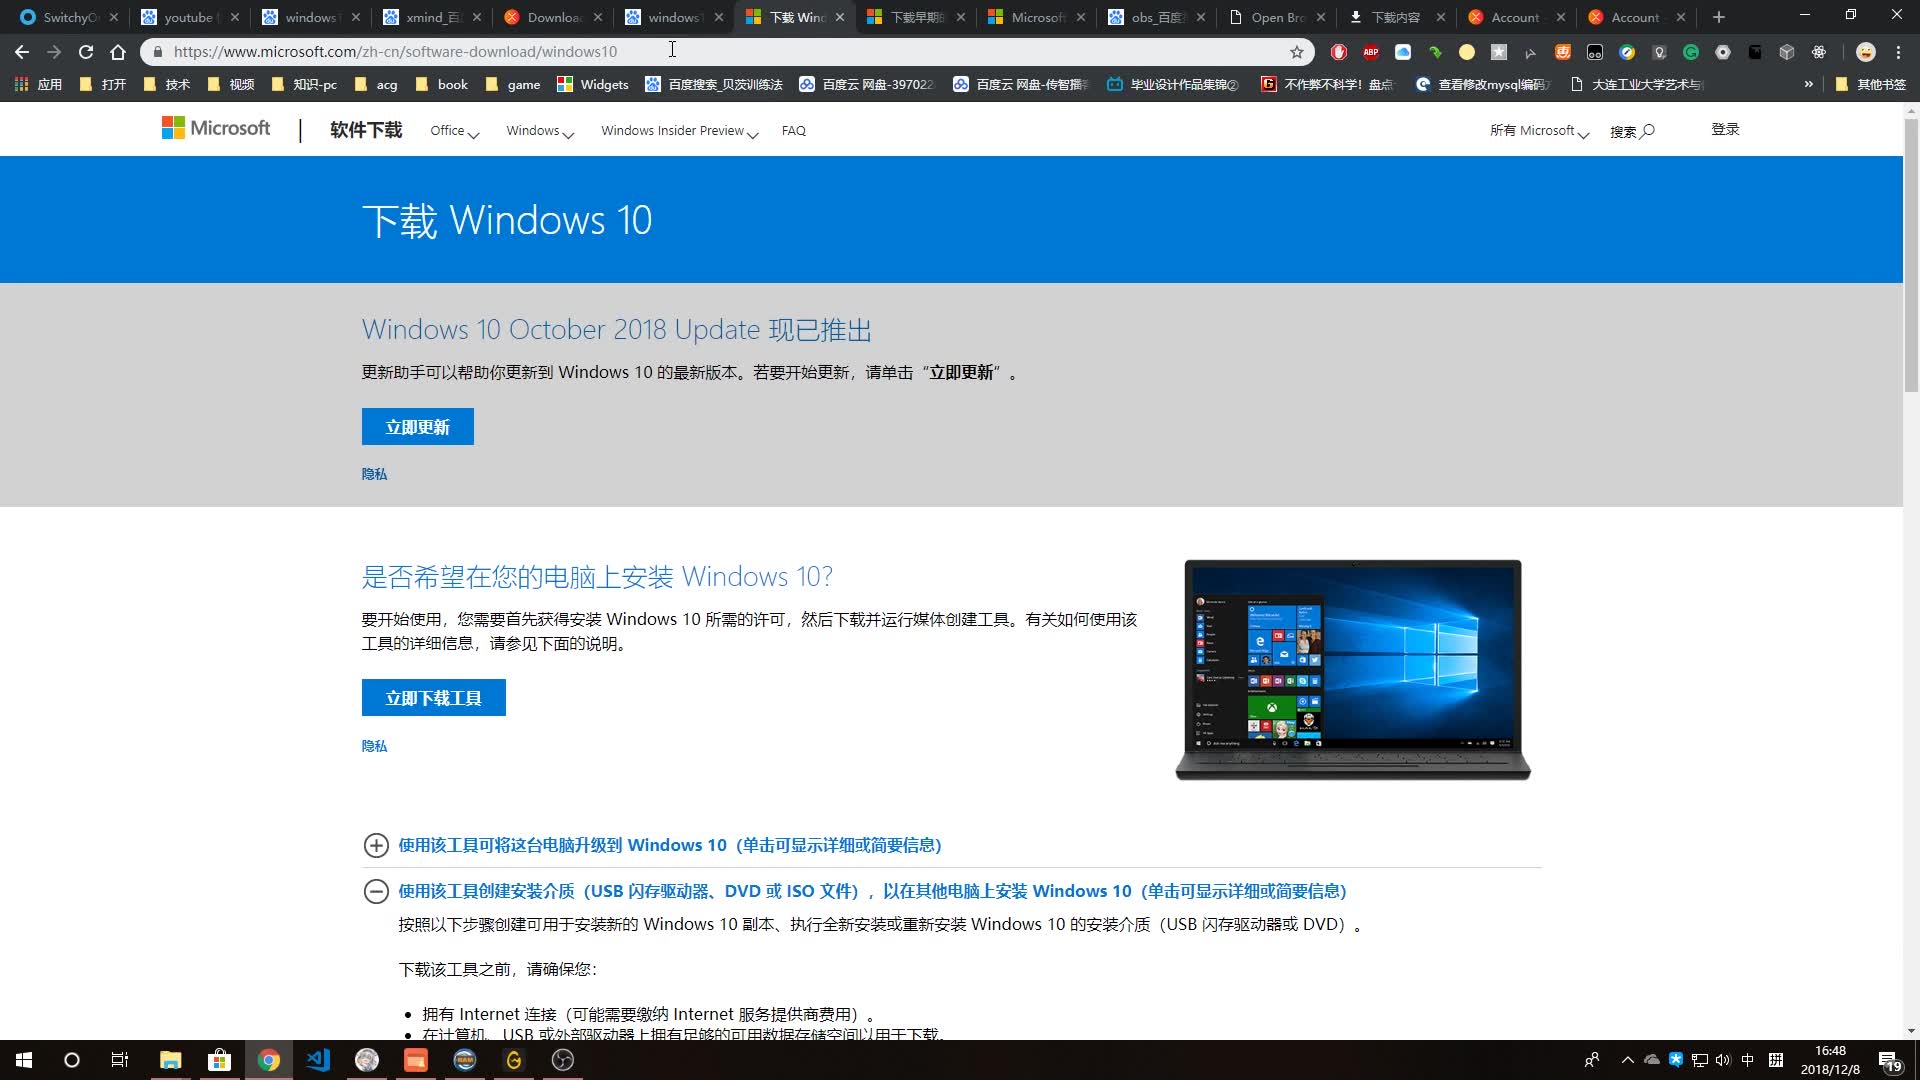Click the Microsoft logo in the header

(215, 128)
